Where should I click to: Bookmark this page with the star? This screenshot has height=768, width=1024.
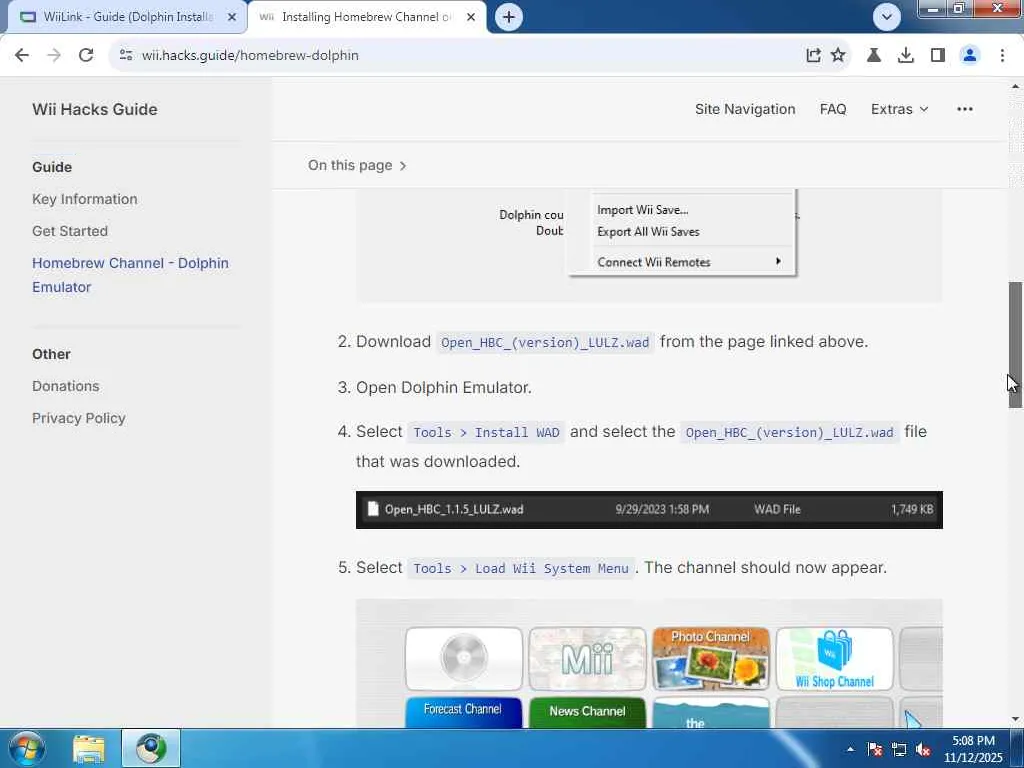pos(838,56)
